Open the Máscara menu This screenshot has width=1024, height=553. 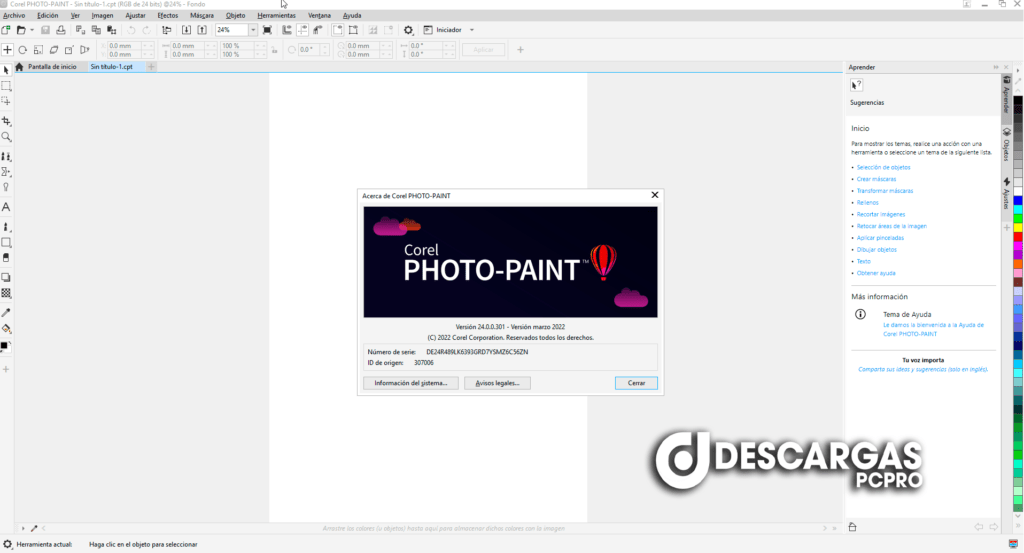point(202,16)
